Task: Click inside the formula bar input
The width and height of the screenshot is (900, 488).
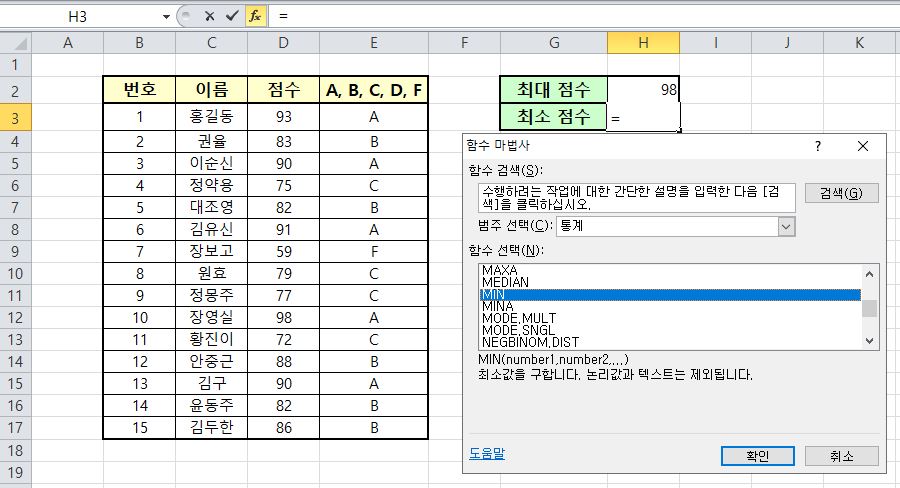Action: (x=585, y=16)
